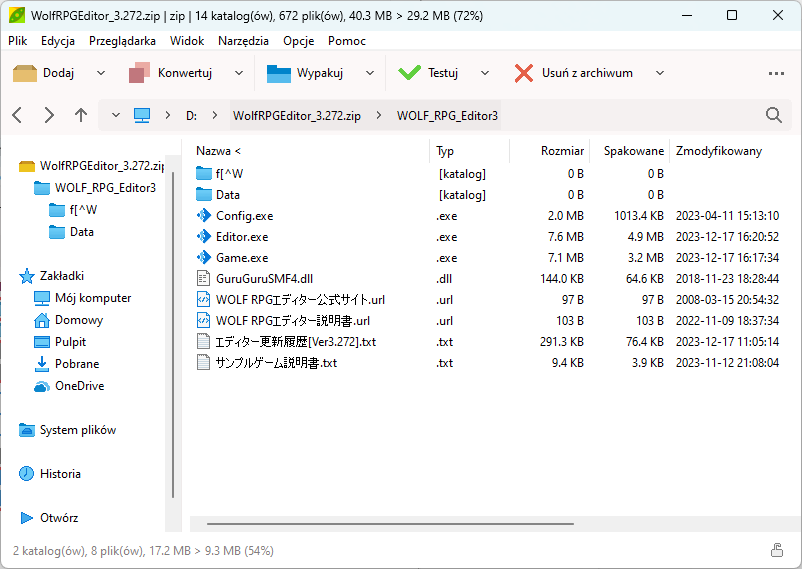
Task: Click the Wypakuj blue folder icon
Action: [279, 73]
